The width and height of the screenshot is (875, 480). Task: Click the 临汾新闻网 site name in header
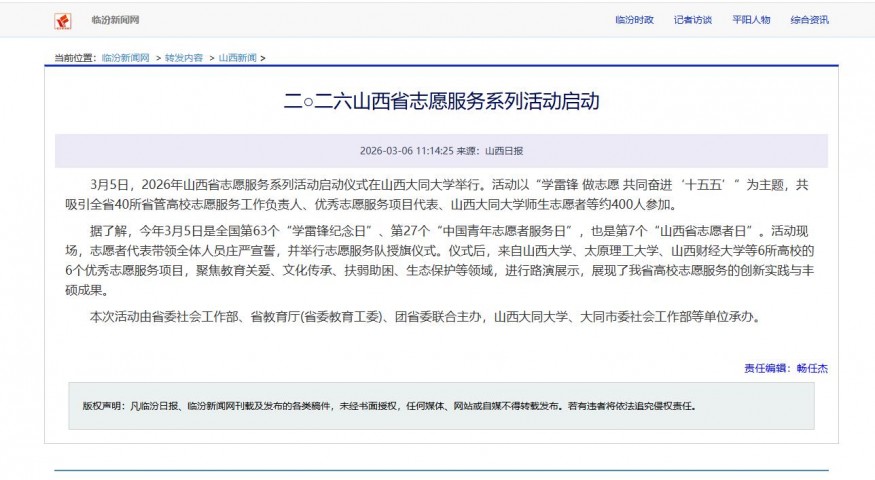[115, 20]
